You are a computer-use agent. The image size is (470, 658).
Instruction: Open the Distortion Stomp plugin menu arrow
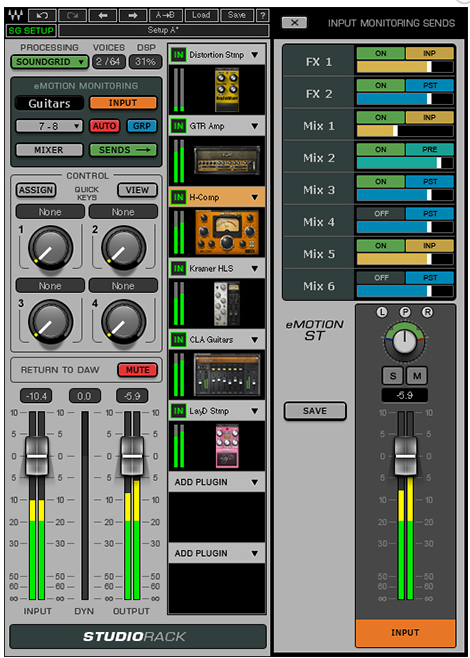(255, 55)
